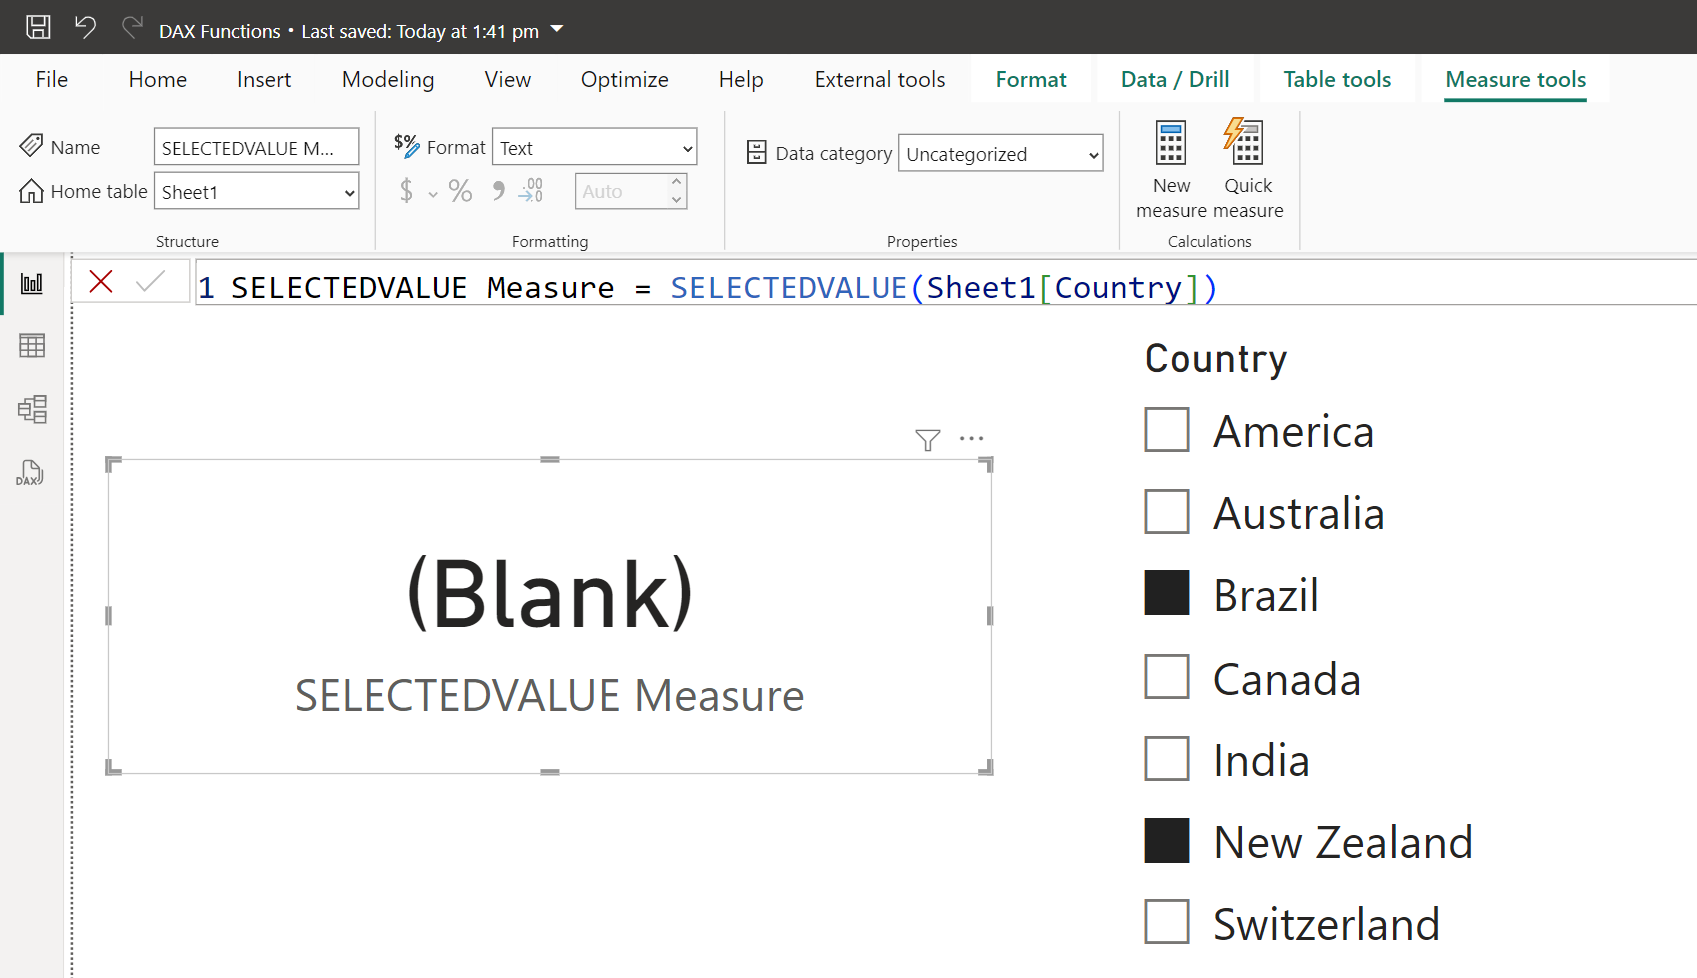
Task: Open the DAX query view
Action: (31, 472)
